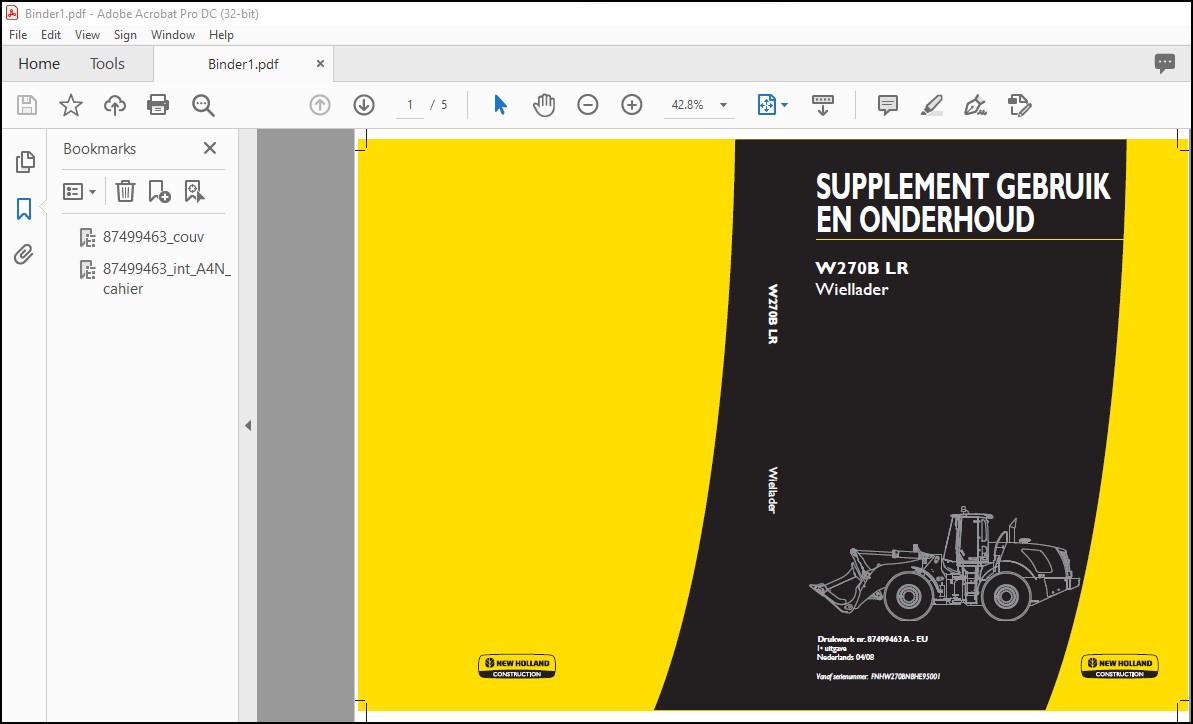Open bookmark 87499463_couv
The height and width of the screenshot is (724, 1193).
(x=154, y=237)
